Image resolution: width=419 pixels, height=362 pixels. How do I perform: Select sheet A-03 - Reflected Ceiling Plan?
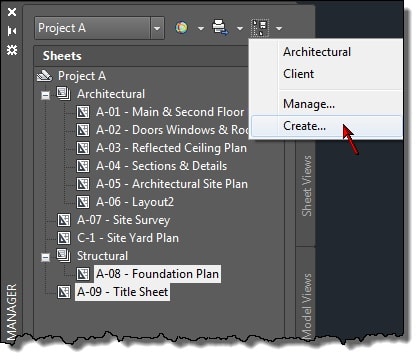coord(171,148)
